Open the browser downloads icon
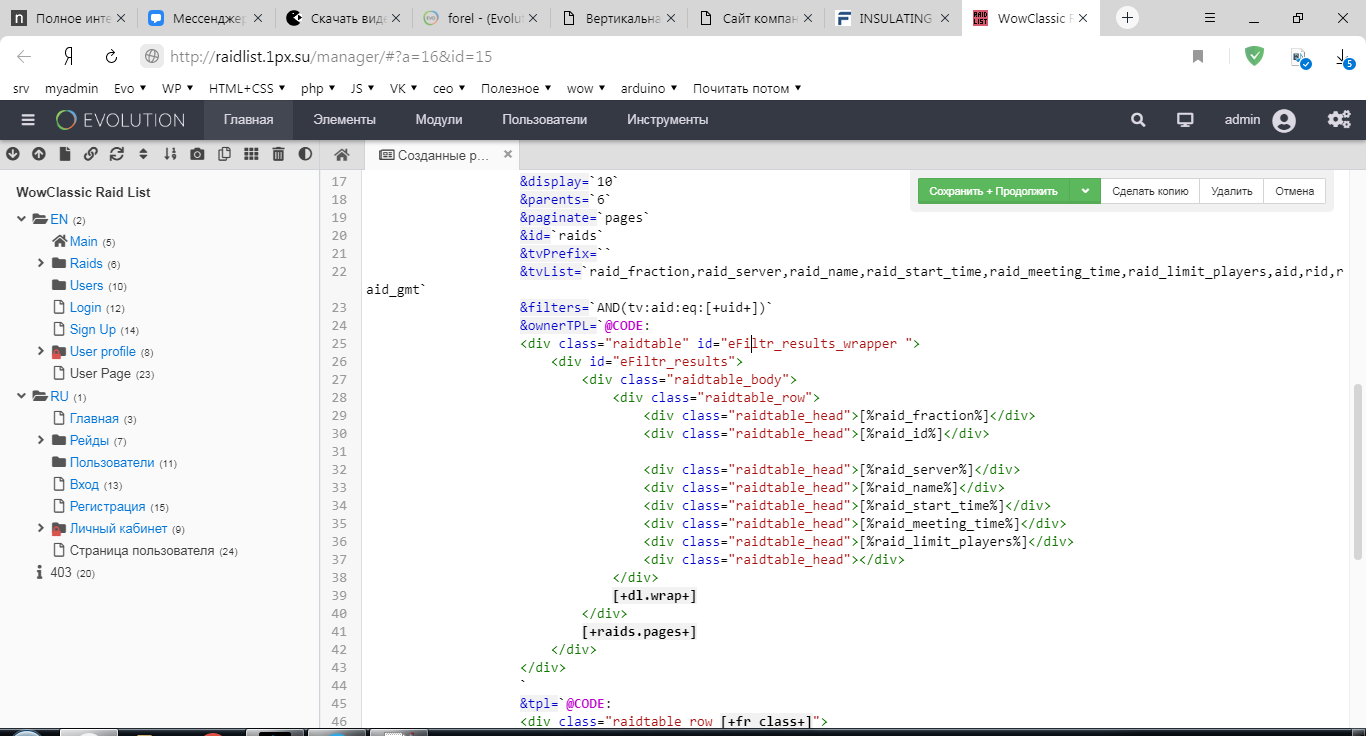 pyautogui.click(x=1345, y=59)
